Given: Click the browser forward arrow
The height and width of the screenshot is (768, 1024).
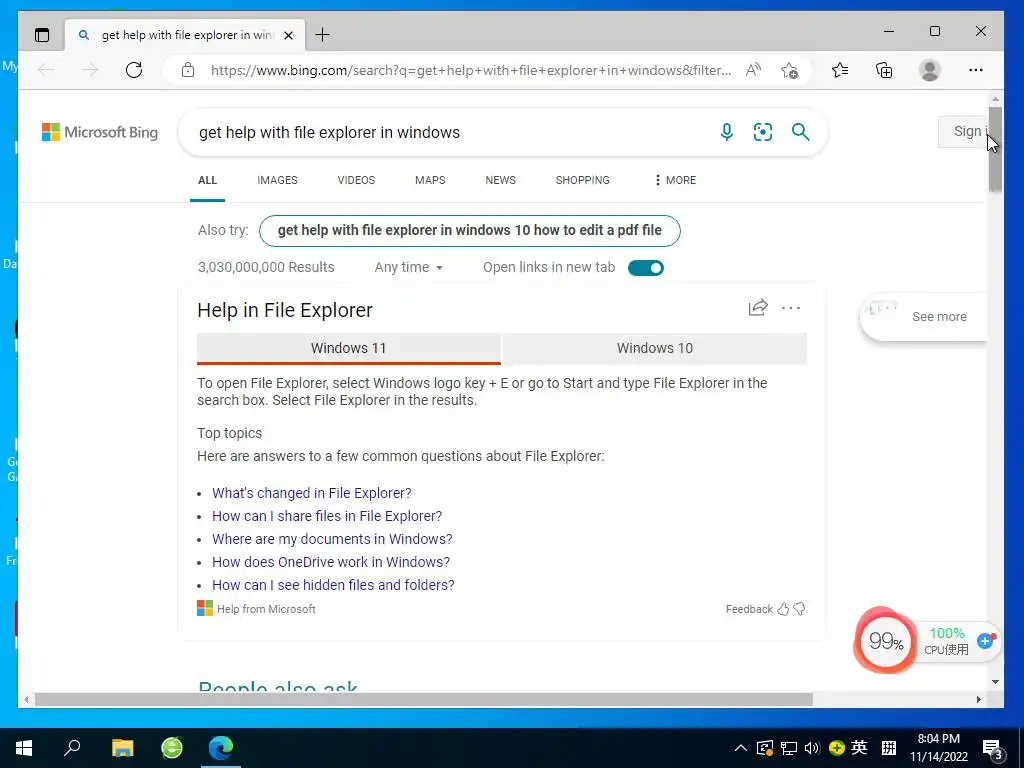Looking at the screenshot, I should tap(90, 70).
